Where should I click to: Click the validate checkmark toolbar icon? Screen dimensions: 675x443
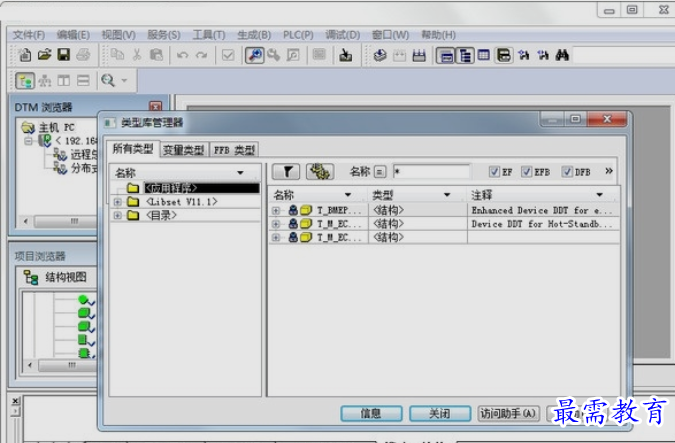[x=228, y=55]
